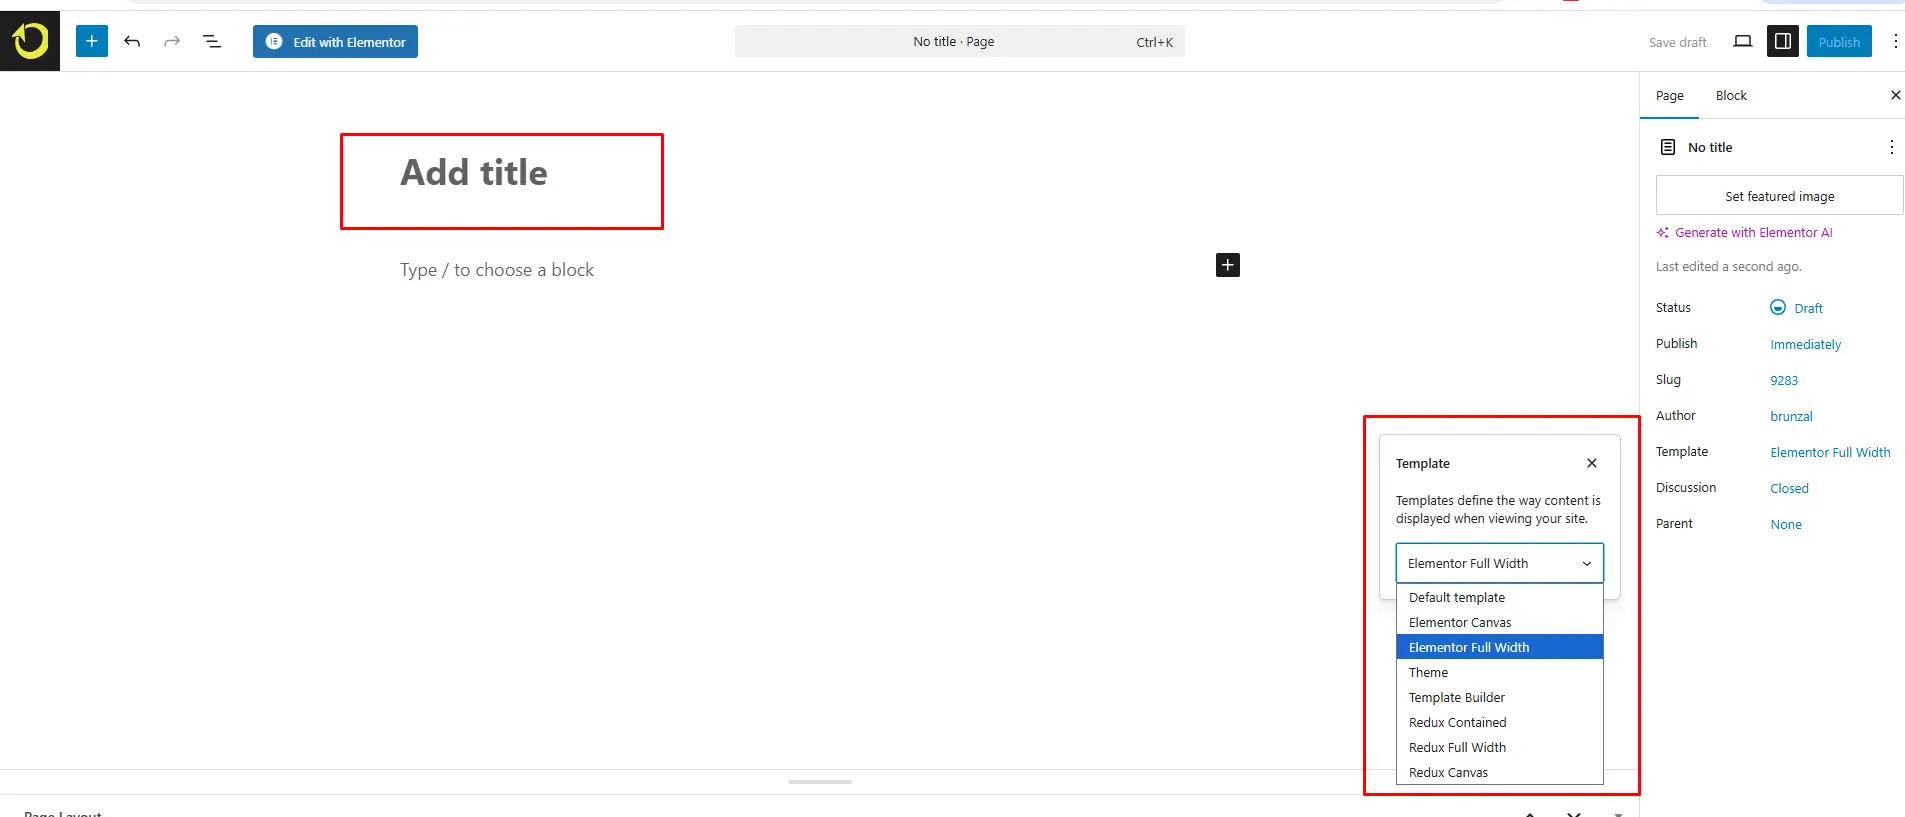Click the Elementor logo in Edit button

pyautogui.click(x=274, y=42)
